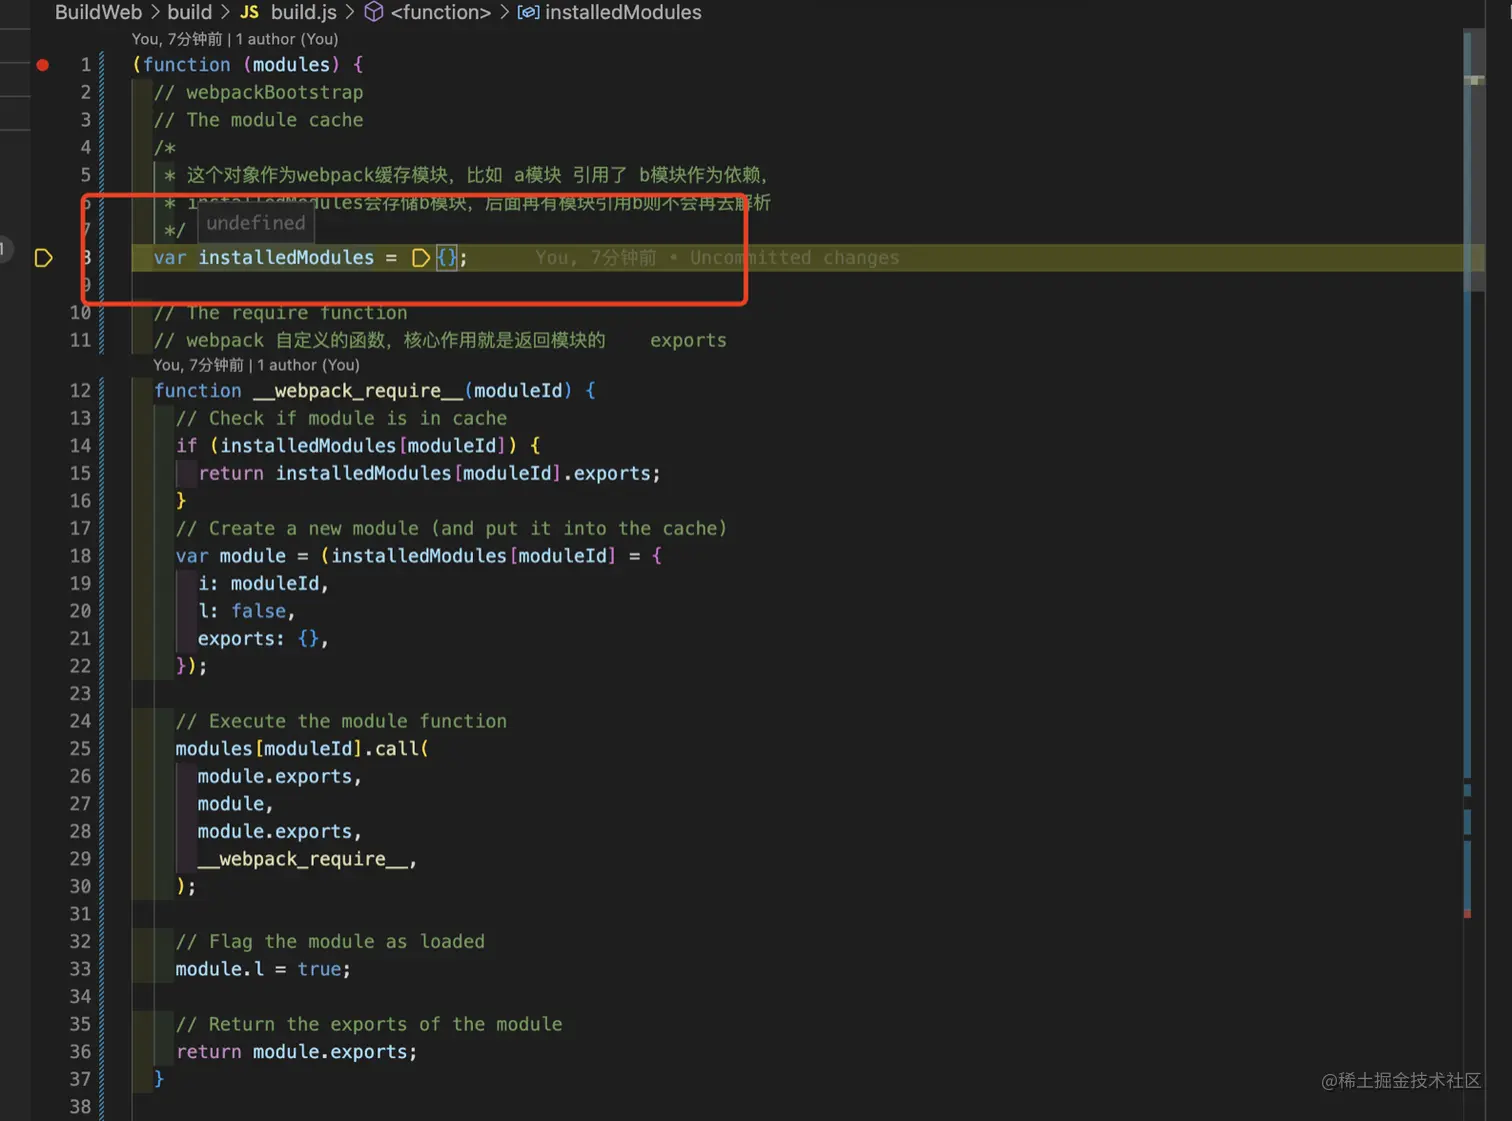Click the editor's vertical scrollbar on the right
Viewport: 1512px width, 1121px height.
pyautogui.click(x=1473, y=160)
